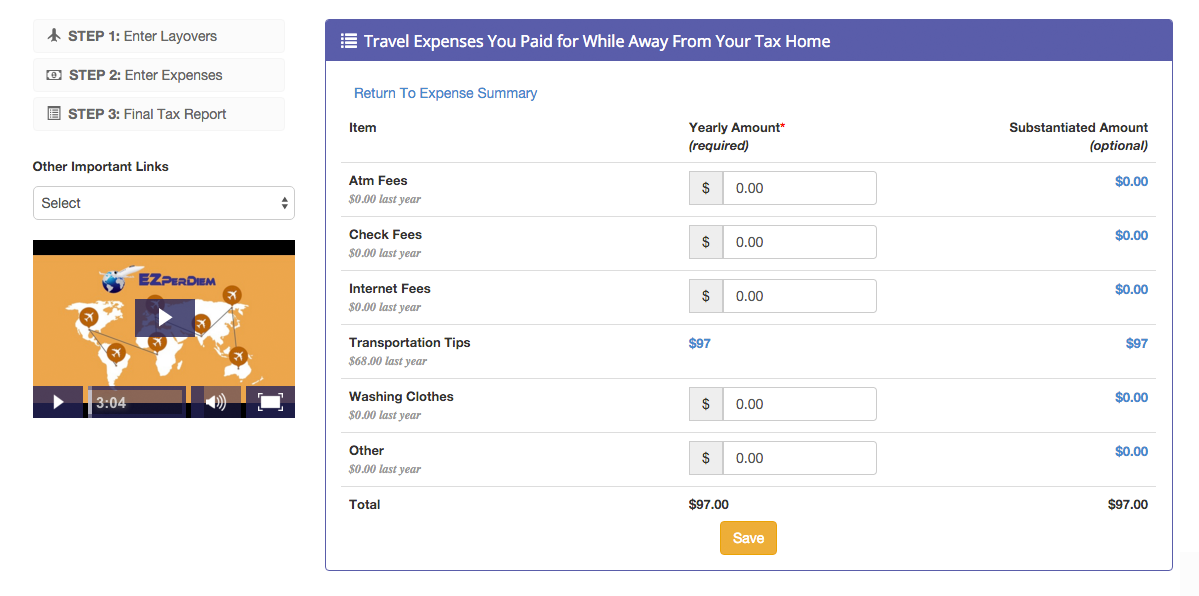
Task: Mute the video with the volume icon
Action: 215,402
